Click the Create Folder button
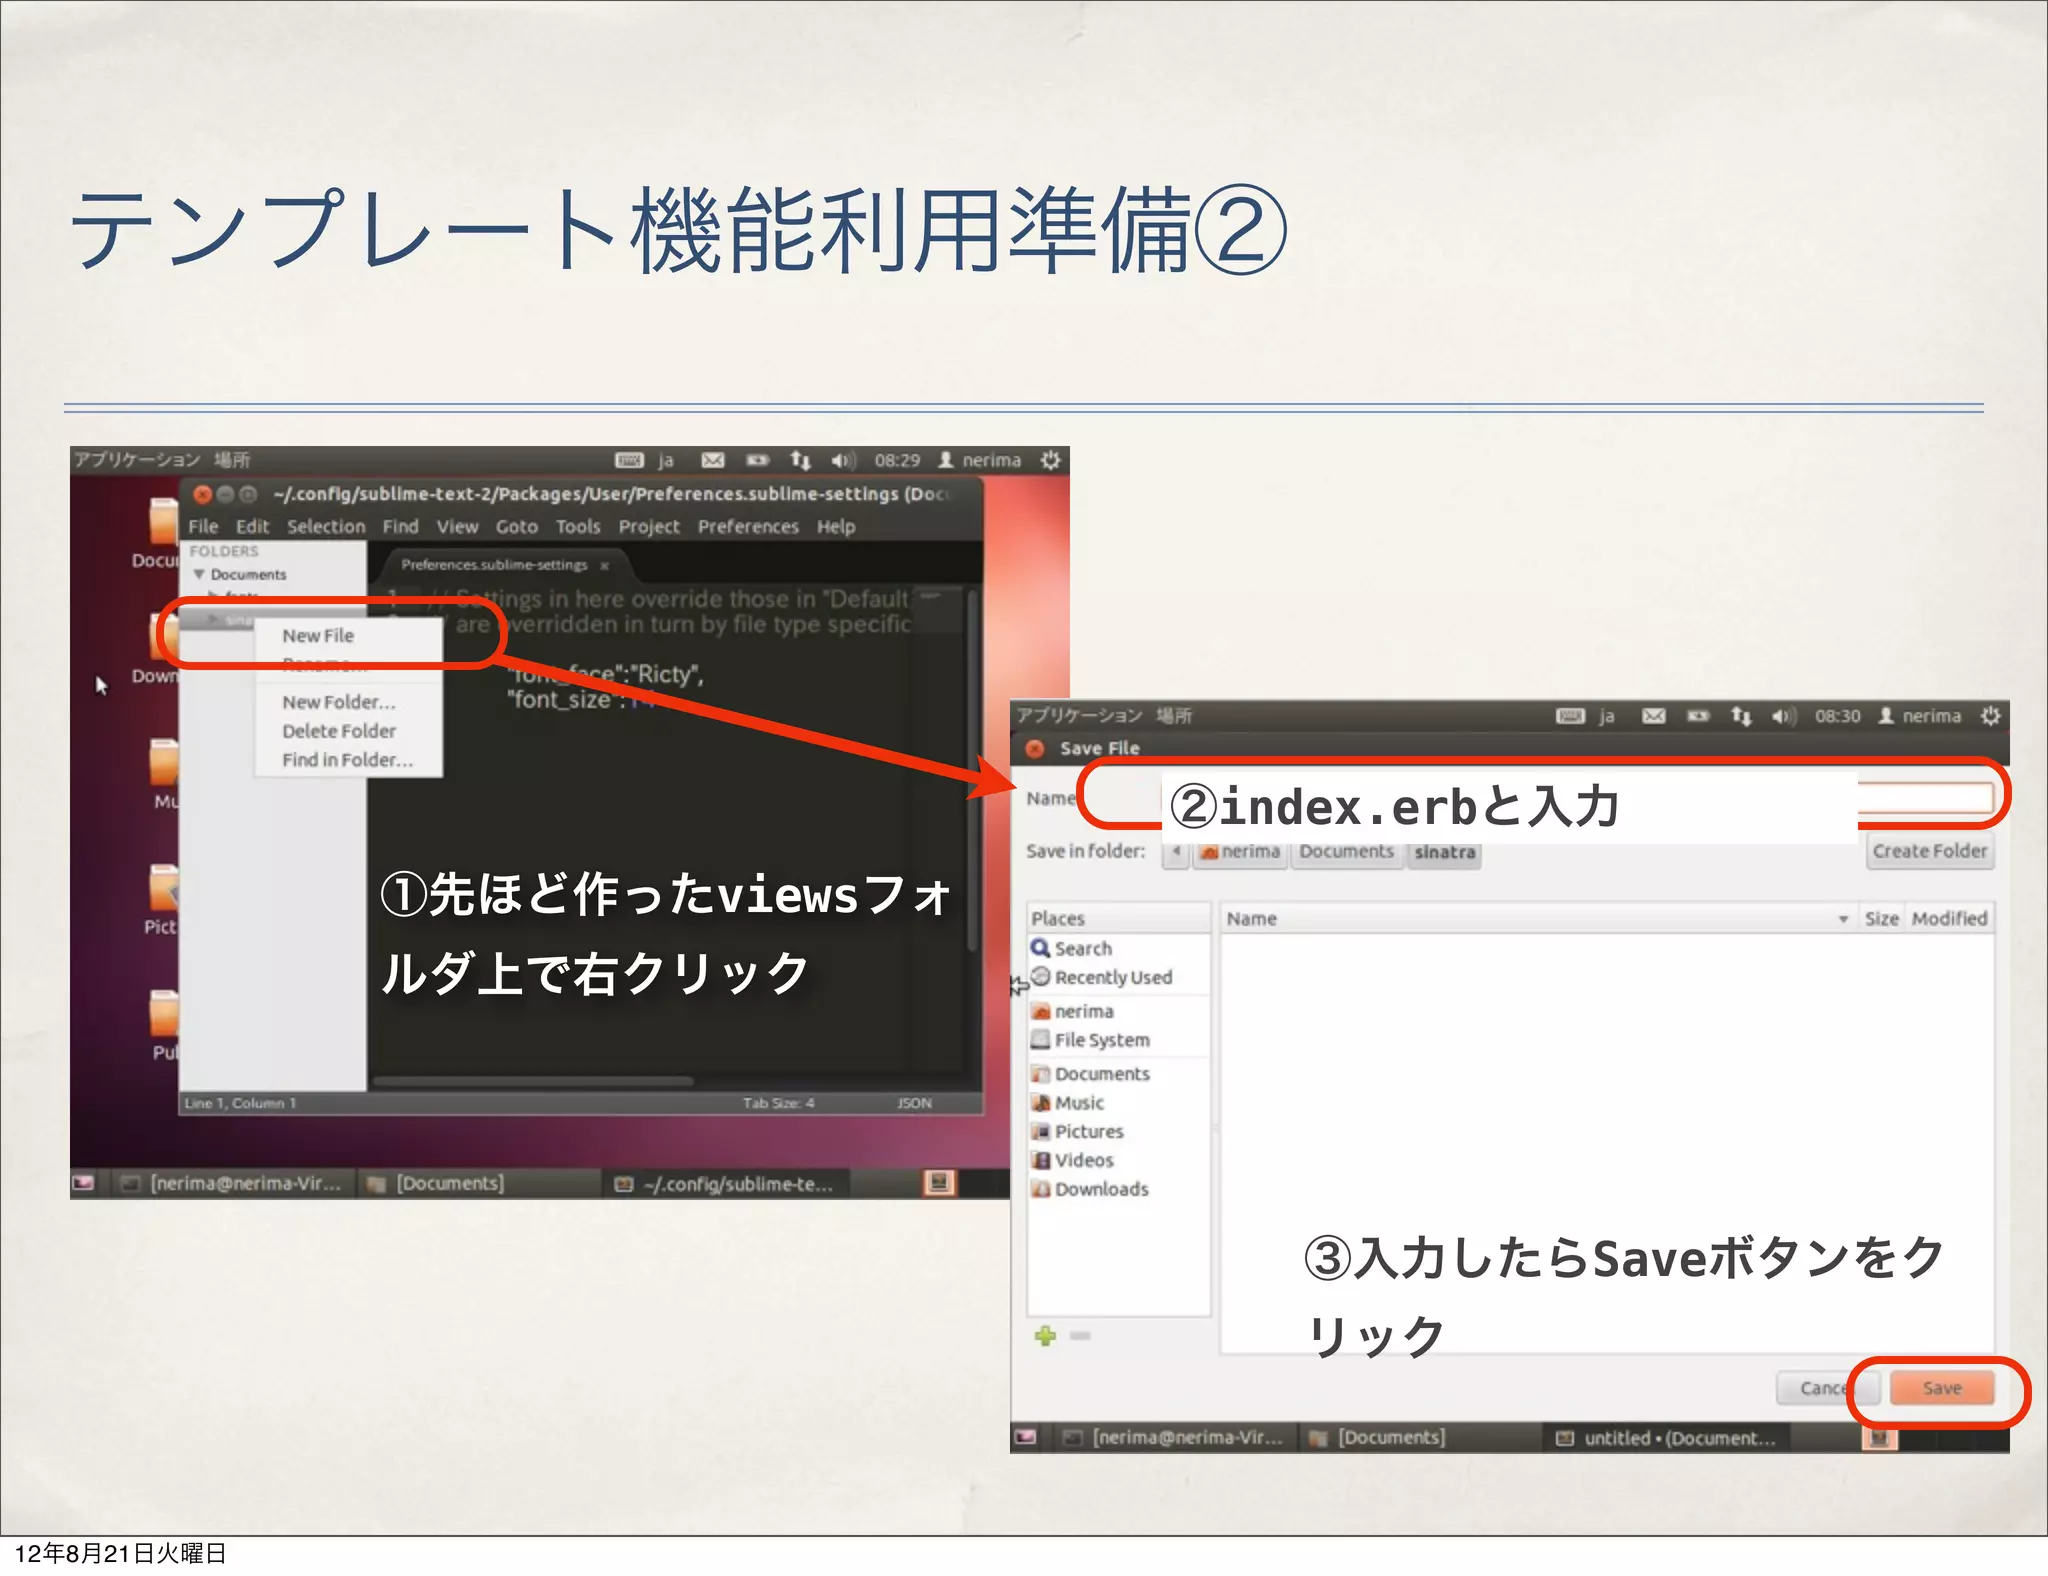2048x1576 pixels. click(1930, 851)
